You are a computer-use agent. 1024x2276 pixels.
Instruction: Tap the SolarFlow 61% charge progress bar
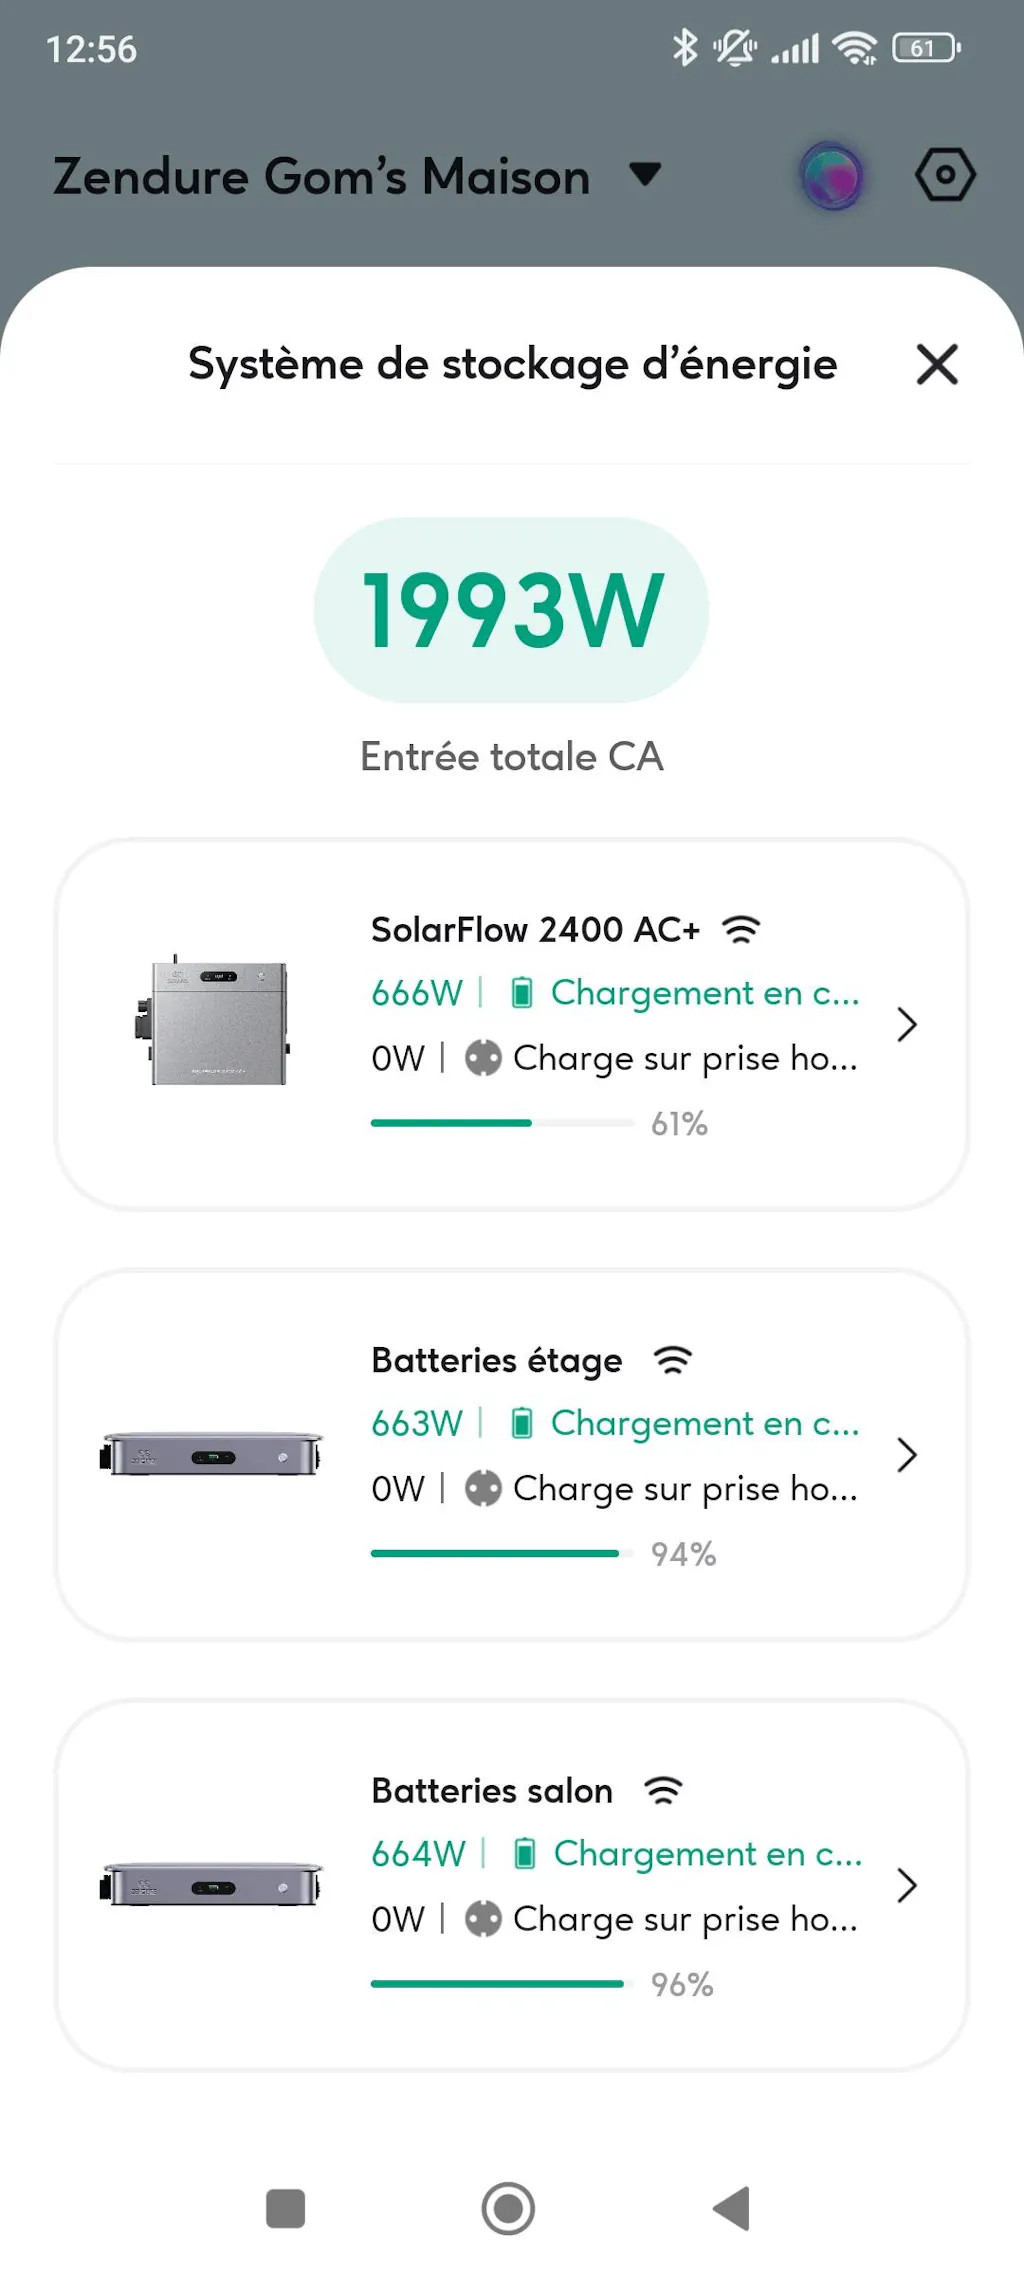click(501, 1123)
